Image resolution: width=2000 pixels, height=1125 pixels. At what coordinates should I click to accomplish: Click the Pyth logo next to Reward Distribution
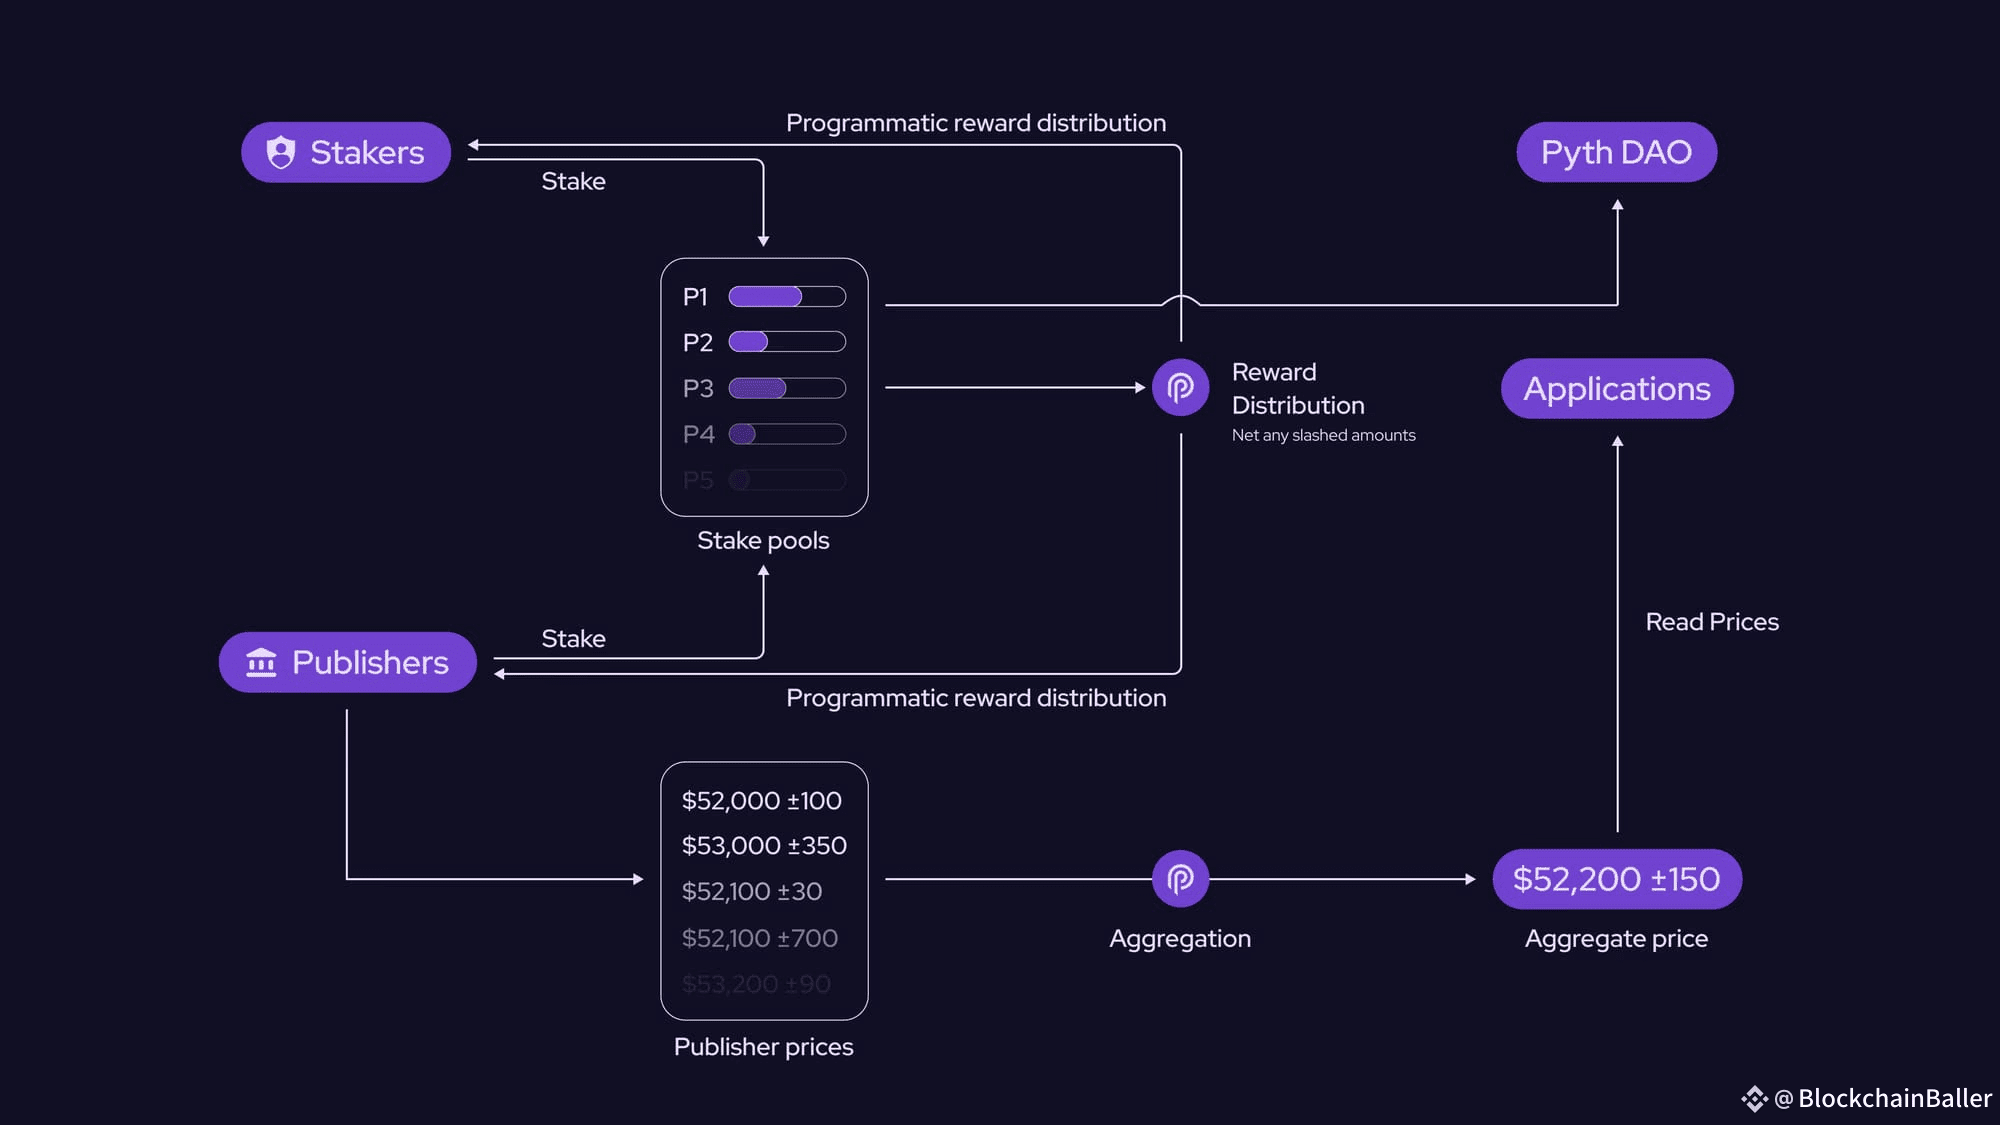pos(1180,387)
